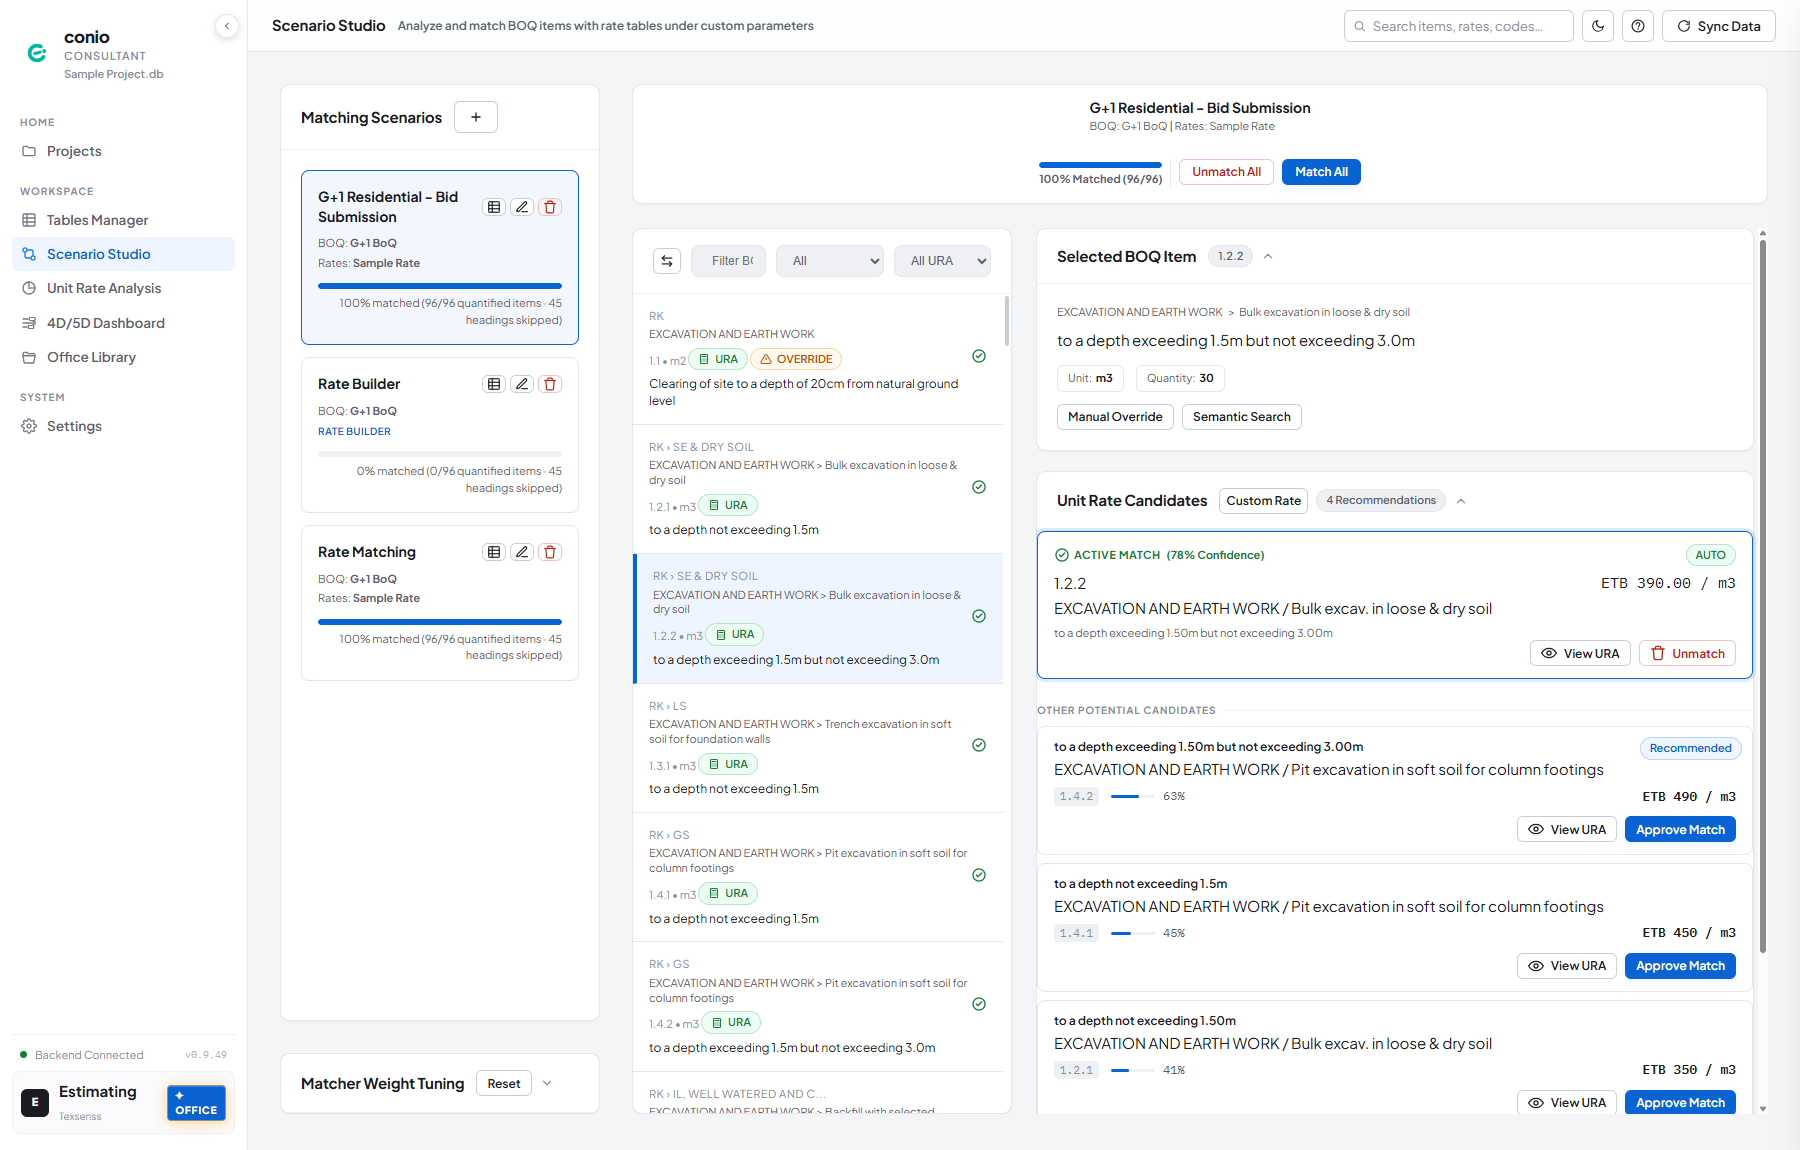Edit the G+1 Residential - Bid Submission scenario
This screenshot has width=1800, height=1150.
(x=522, y=207)
